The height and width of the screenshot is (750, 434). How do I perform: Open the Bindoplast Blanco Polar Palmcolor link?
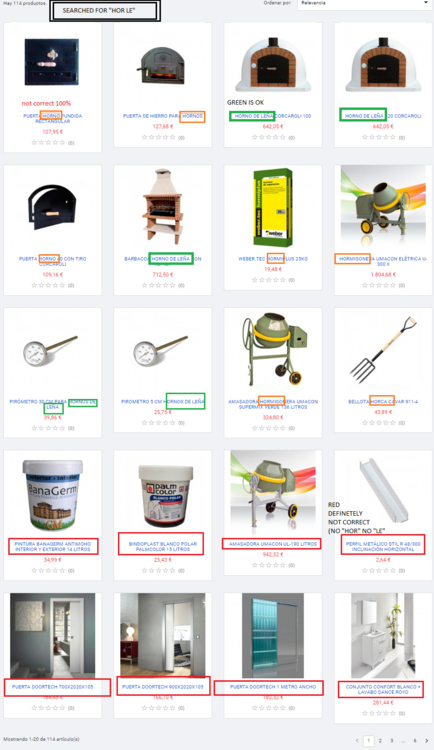point(163,547)
